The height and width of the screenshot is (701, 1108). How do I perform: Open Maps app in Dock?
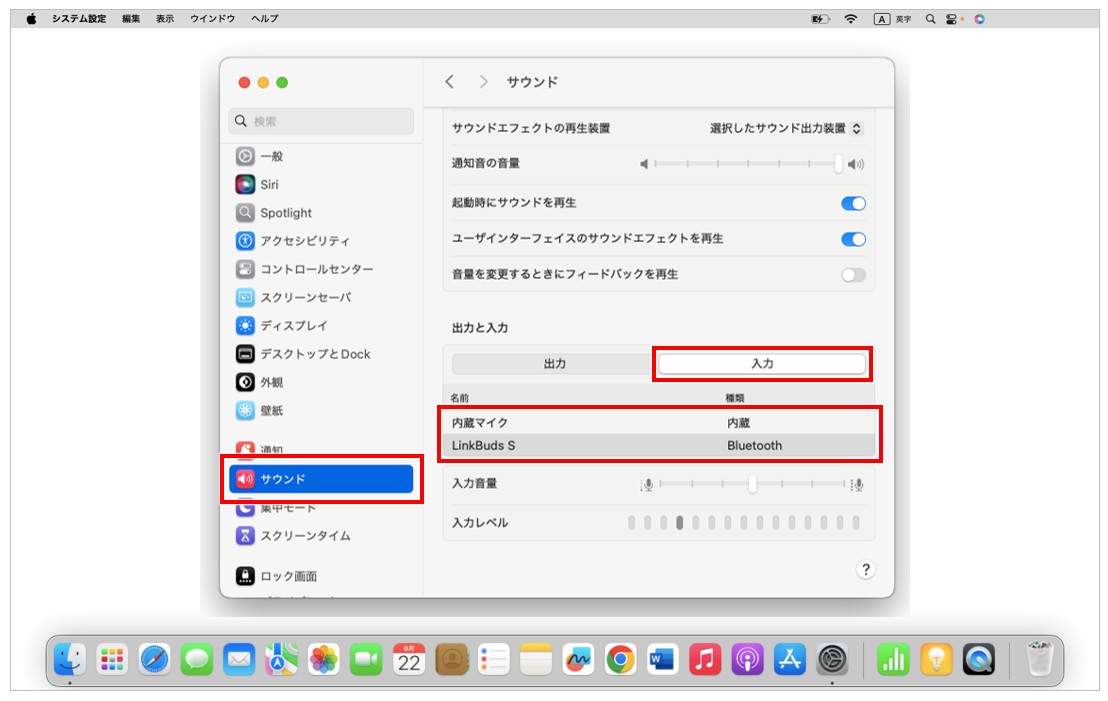pyautogui.click(x=281, y=660)
